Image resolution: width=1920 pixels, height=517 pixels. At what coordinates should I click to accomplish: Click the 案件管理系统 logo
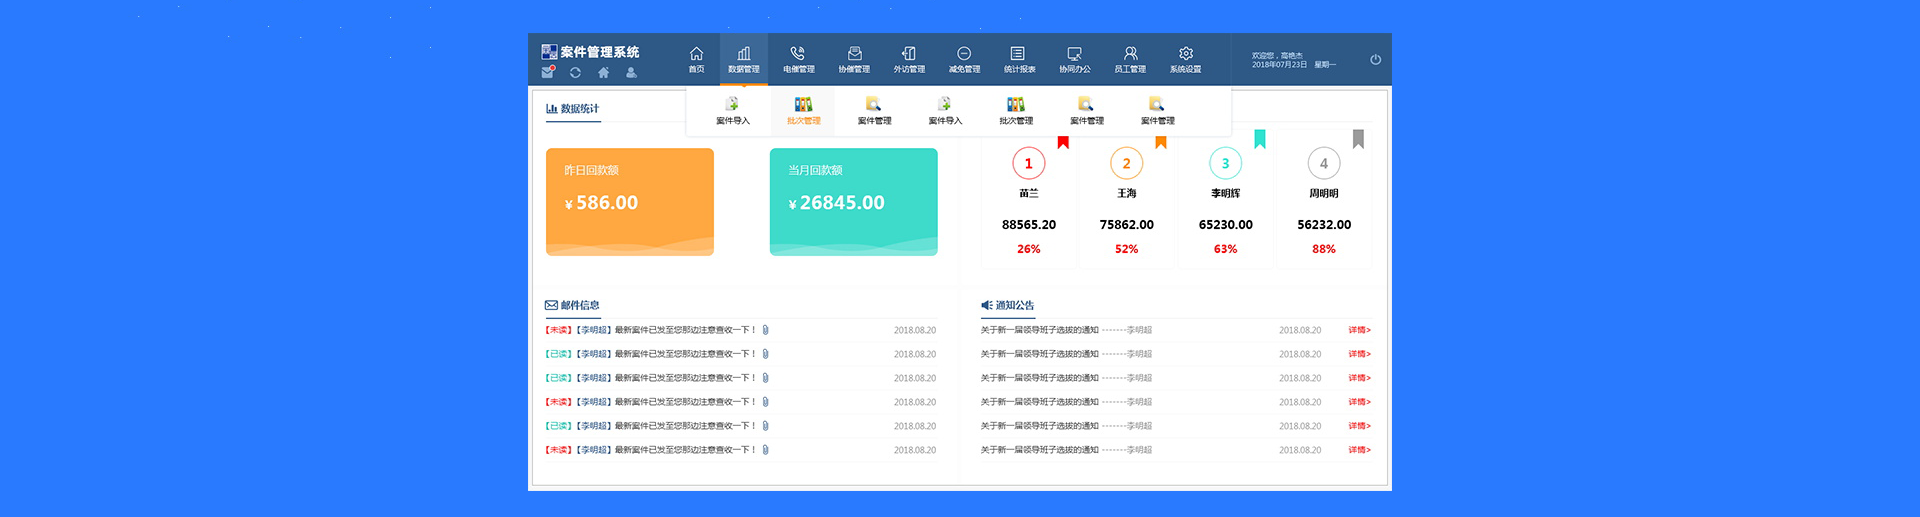590,51
